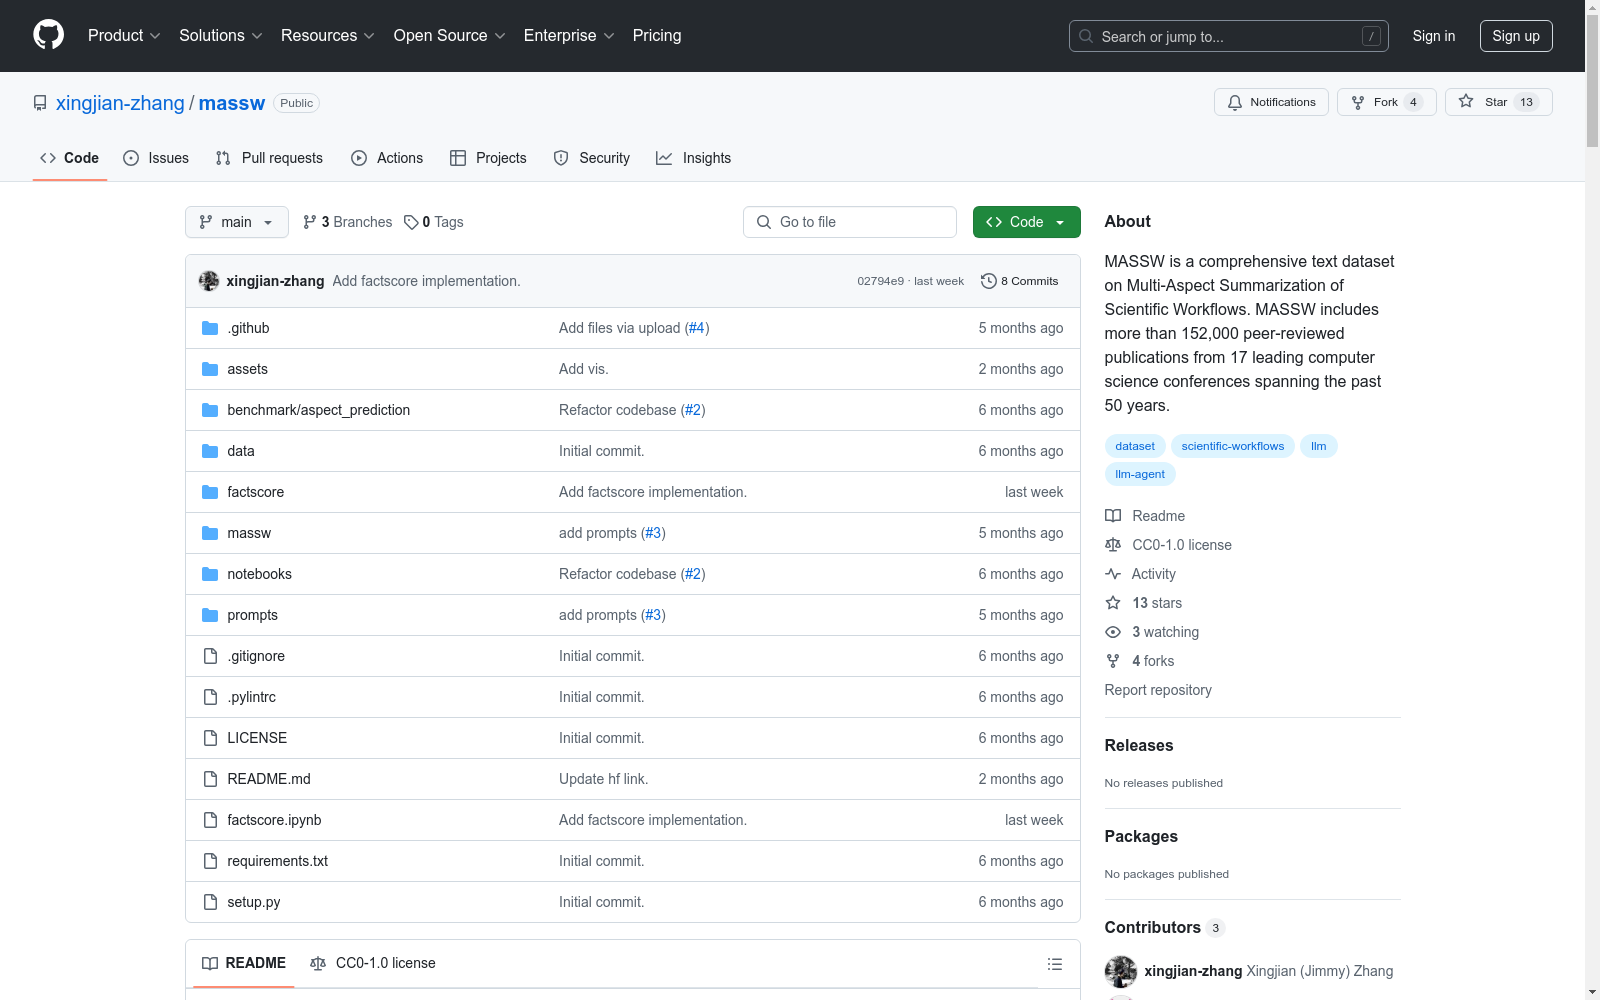Switch to the Issues tab

coord(156,158)
